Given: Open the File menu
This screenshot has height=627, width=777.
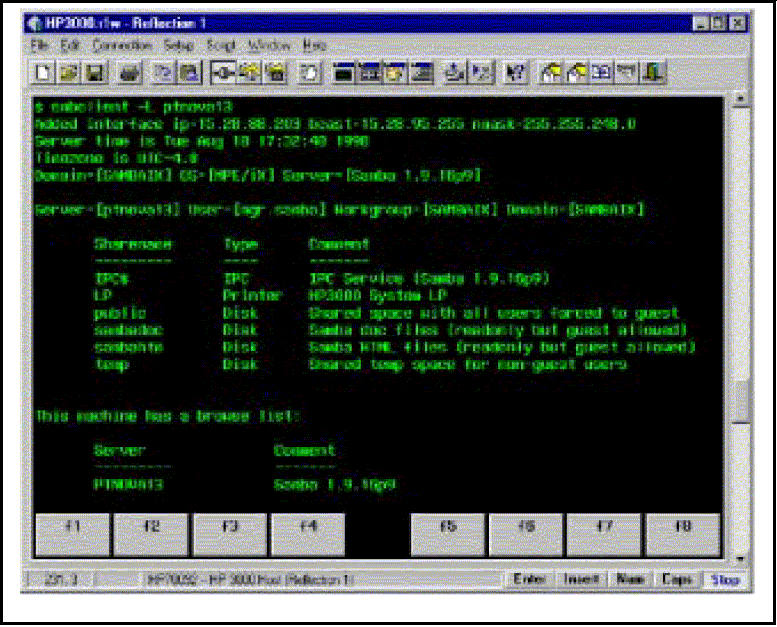Looking at the screenshot, I should click(x=40, y=46).
